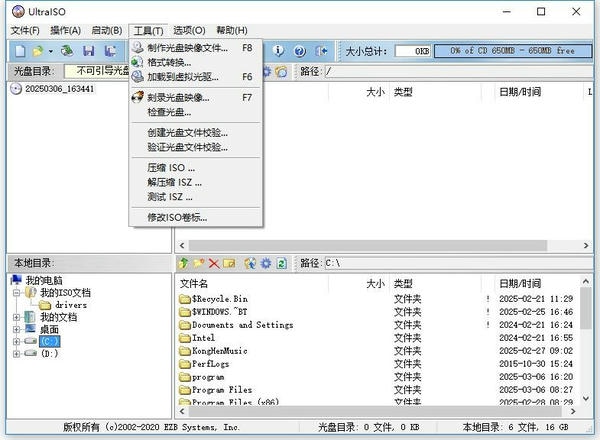Click the Rename folder icon in local toolbar
The image size is (600, 440).
229,263
